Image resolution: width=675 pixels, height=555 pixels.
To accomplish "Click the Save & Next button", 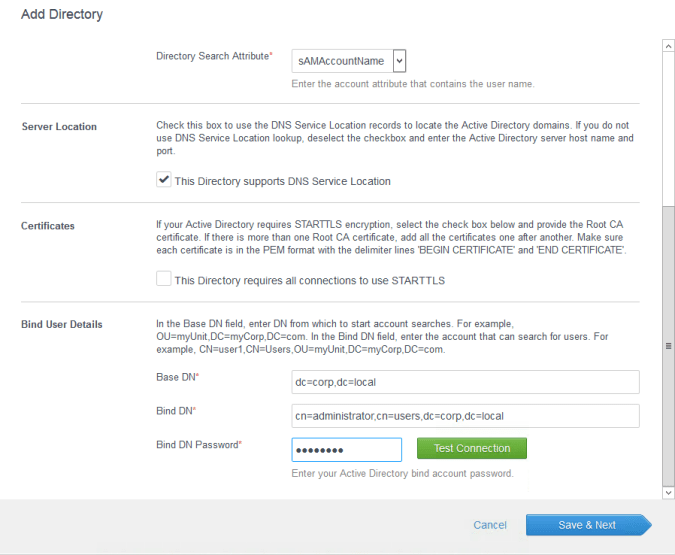I will (587, 525).
